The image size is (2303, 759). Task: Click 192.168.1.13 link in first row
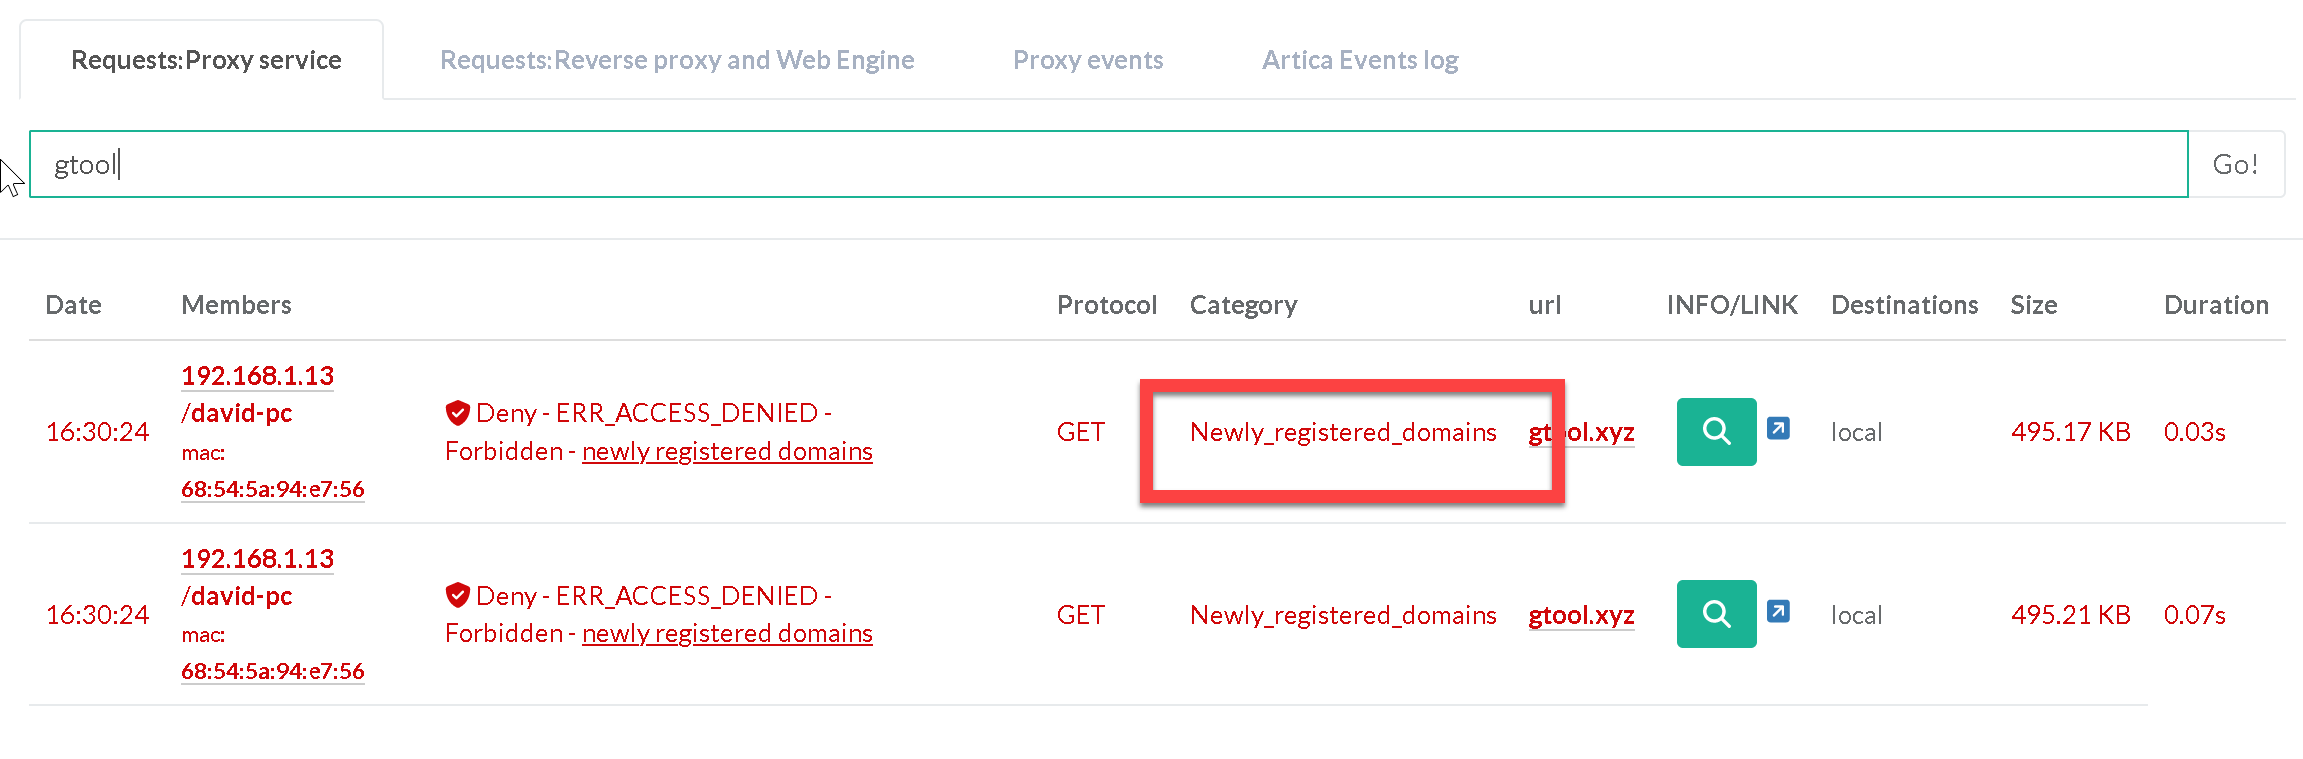tap(257, 376)
